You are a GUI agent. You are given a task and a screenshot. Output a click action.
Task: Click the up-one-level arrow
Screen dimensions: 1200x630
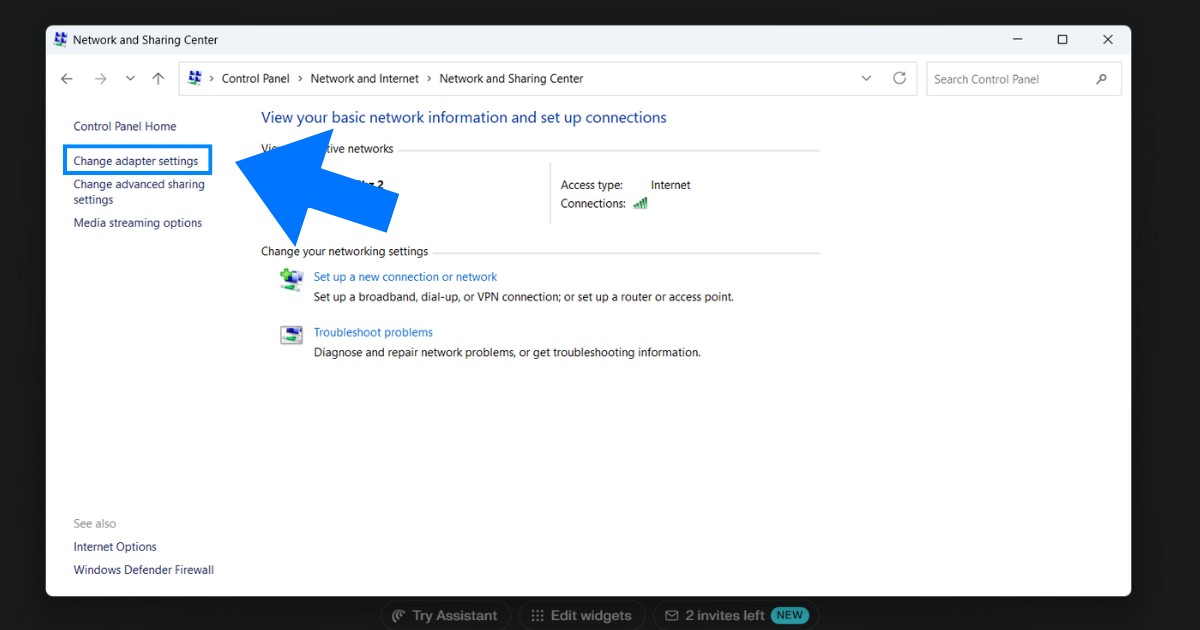(158, 78)
